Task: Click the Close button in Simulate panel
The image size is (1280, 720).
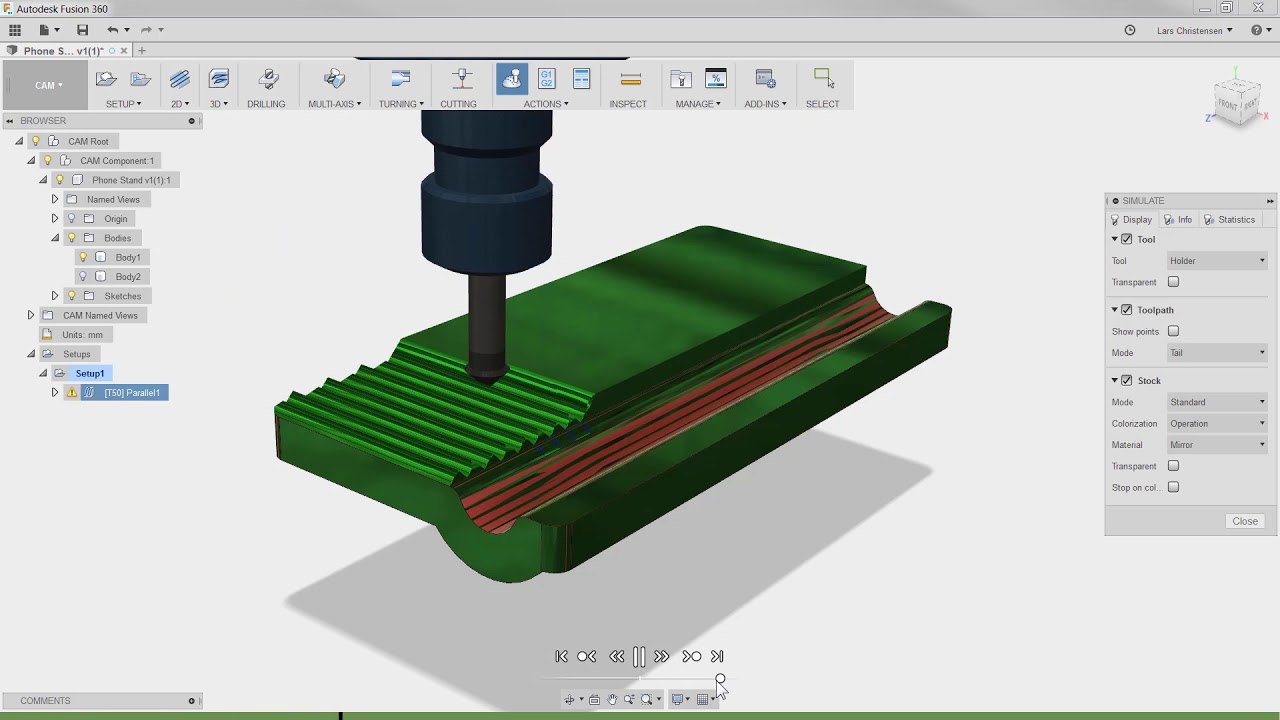Action: click(x=1245, y=521)
